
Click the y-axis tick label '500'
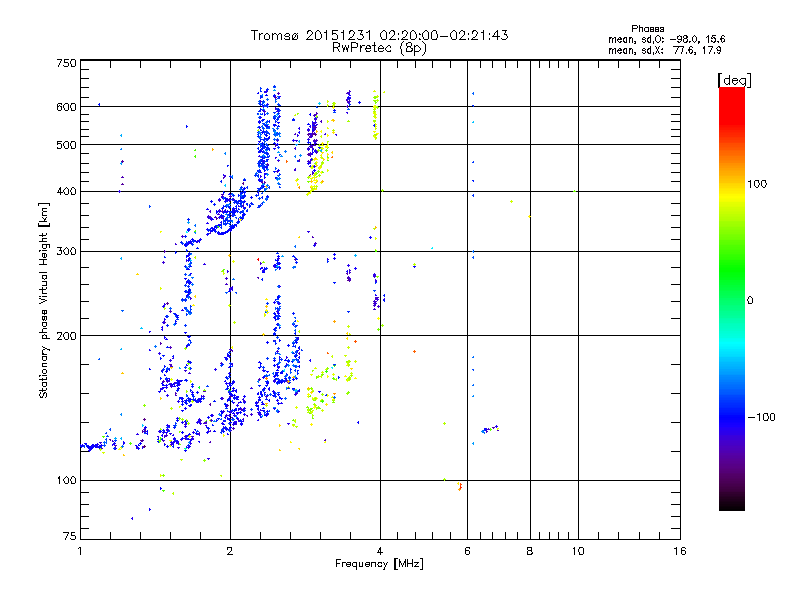coord(67,145)
